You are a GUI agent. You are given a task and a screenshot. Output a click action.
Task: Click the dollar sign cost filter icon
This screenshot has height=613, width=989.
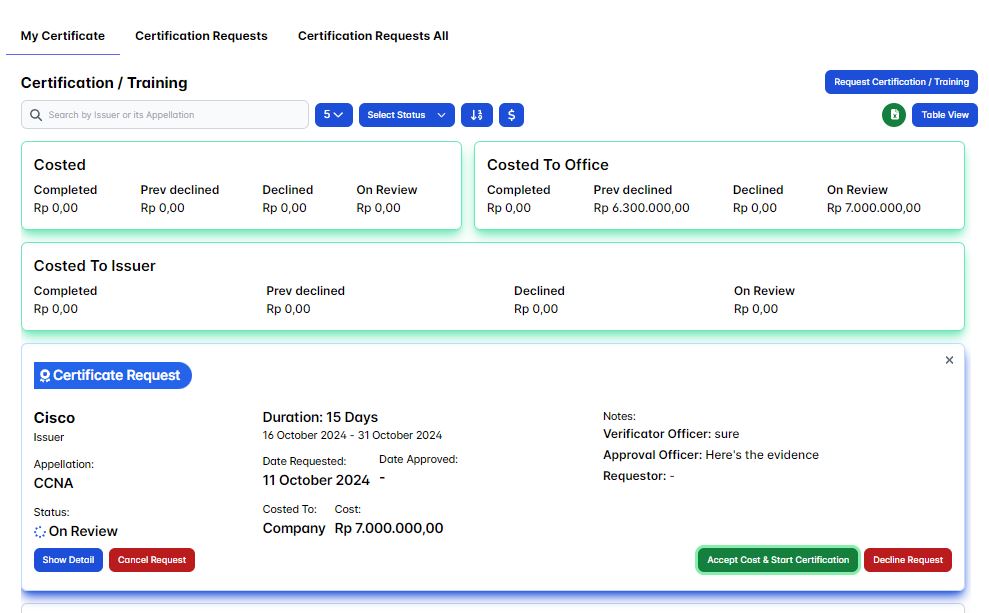[511, 115]
